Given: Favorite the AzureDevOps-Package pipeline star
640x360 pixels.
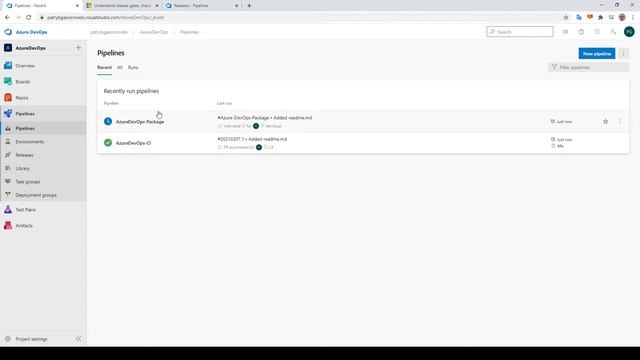Looking at the screenshot, I should click(x=605, y=122).
